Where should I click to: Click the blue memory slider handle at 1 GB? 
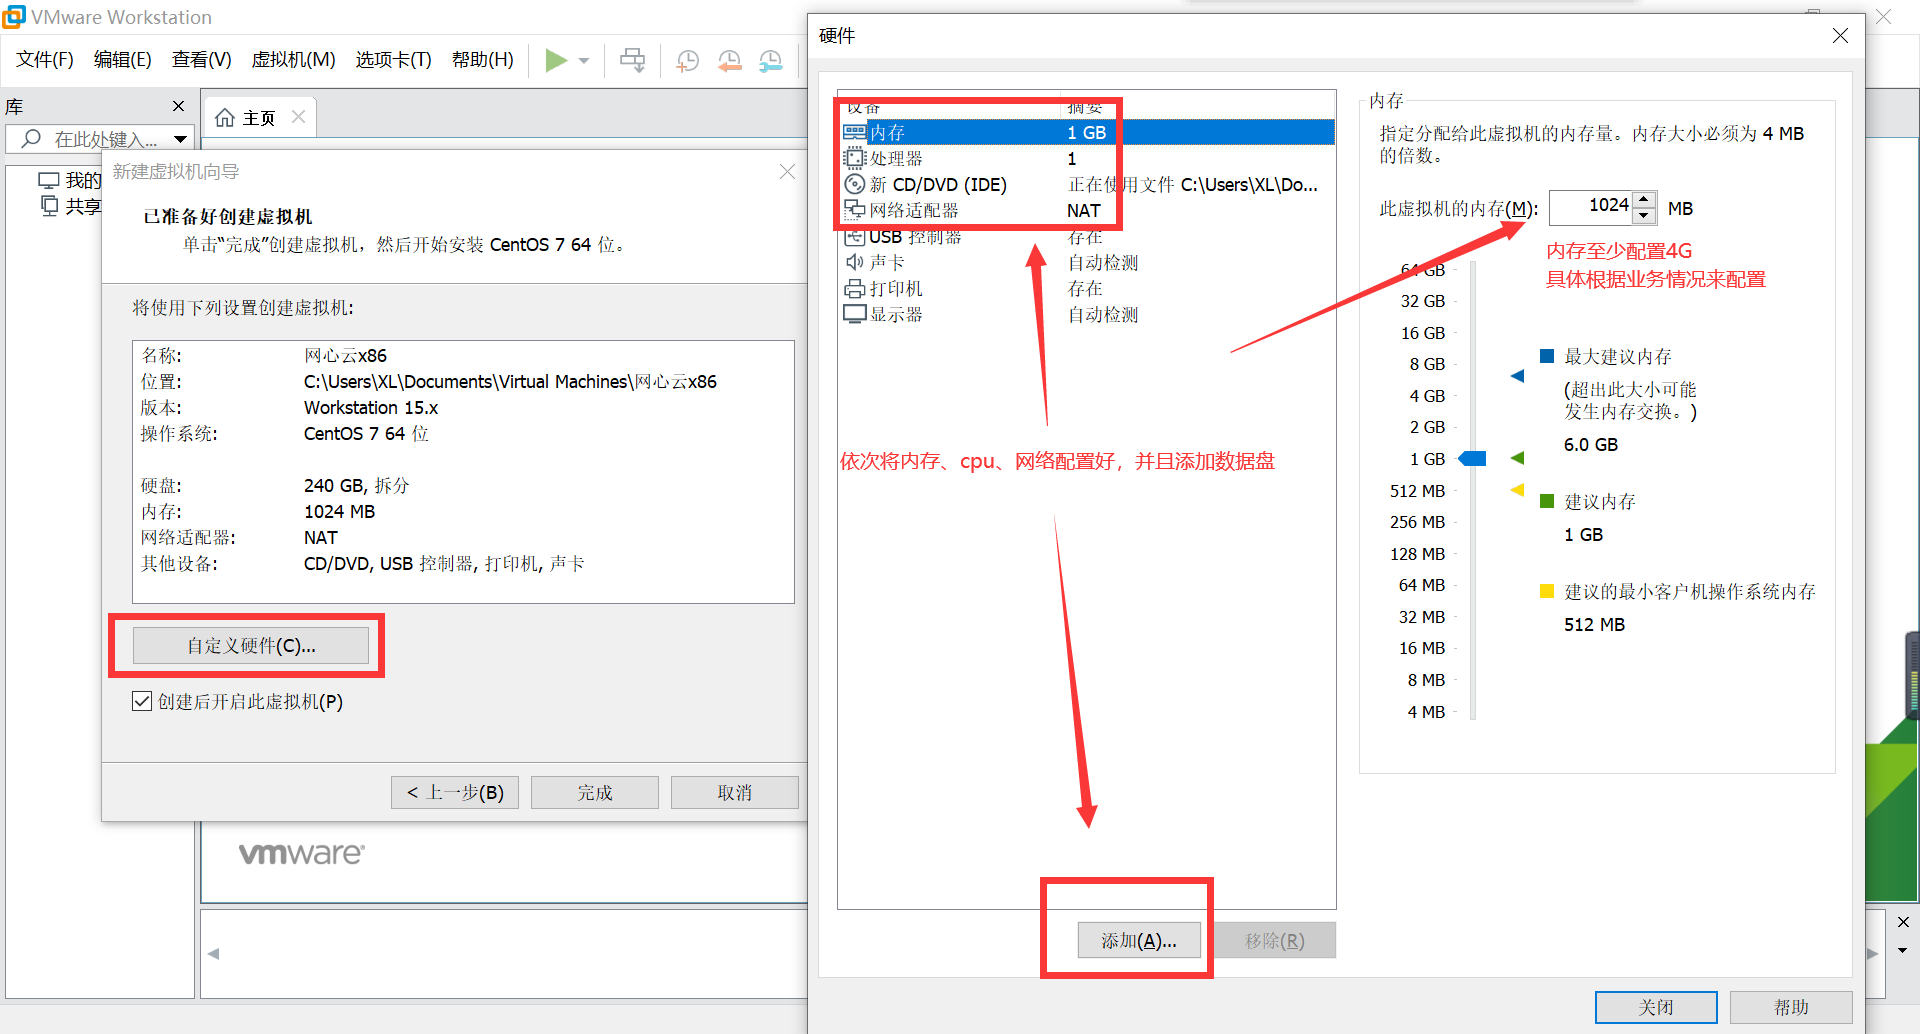coord(1472,459)
